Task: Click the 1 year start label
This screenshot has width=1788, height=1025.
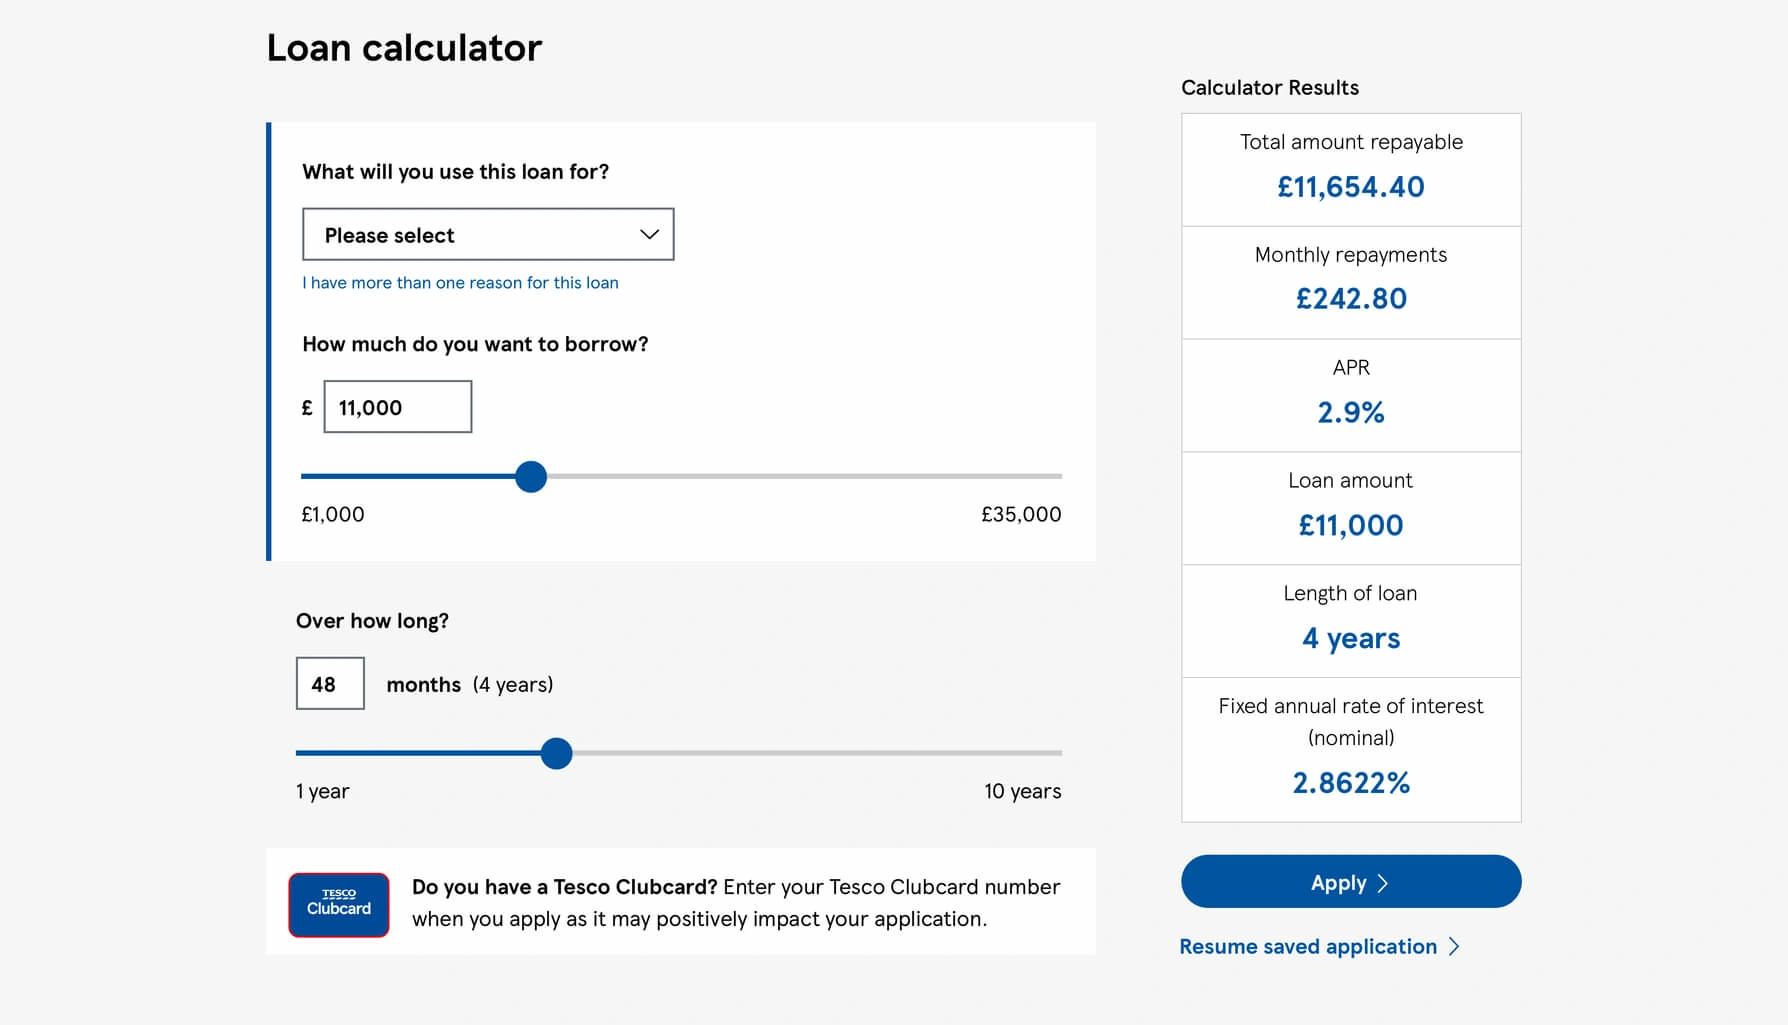Action: pyautogui.click(x=323, y=791)
